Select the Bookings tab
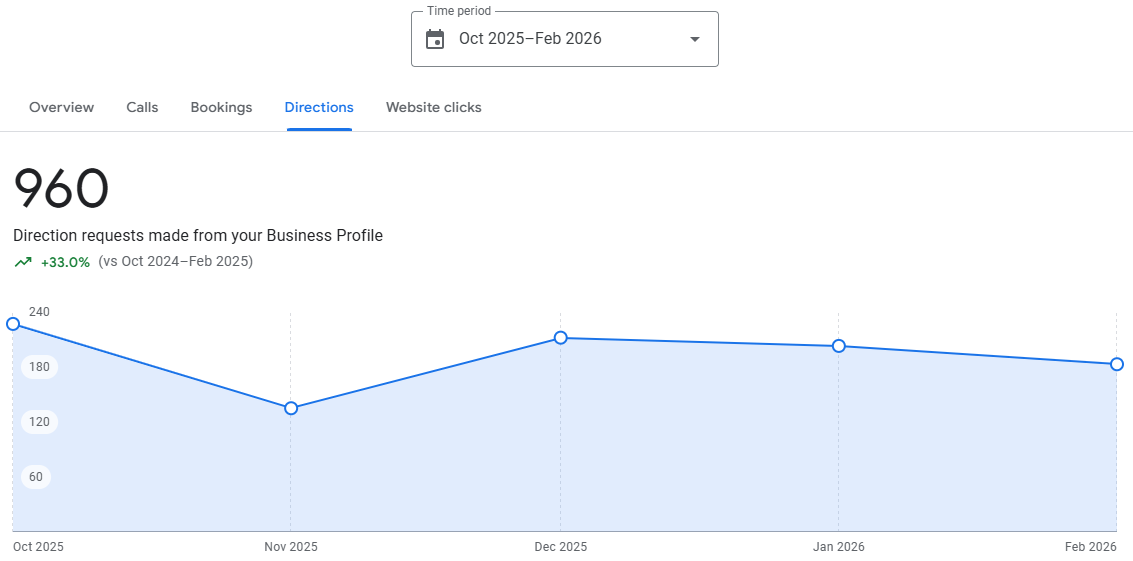Screen dimensions: 1133x561 (221, 107)
